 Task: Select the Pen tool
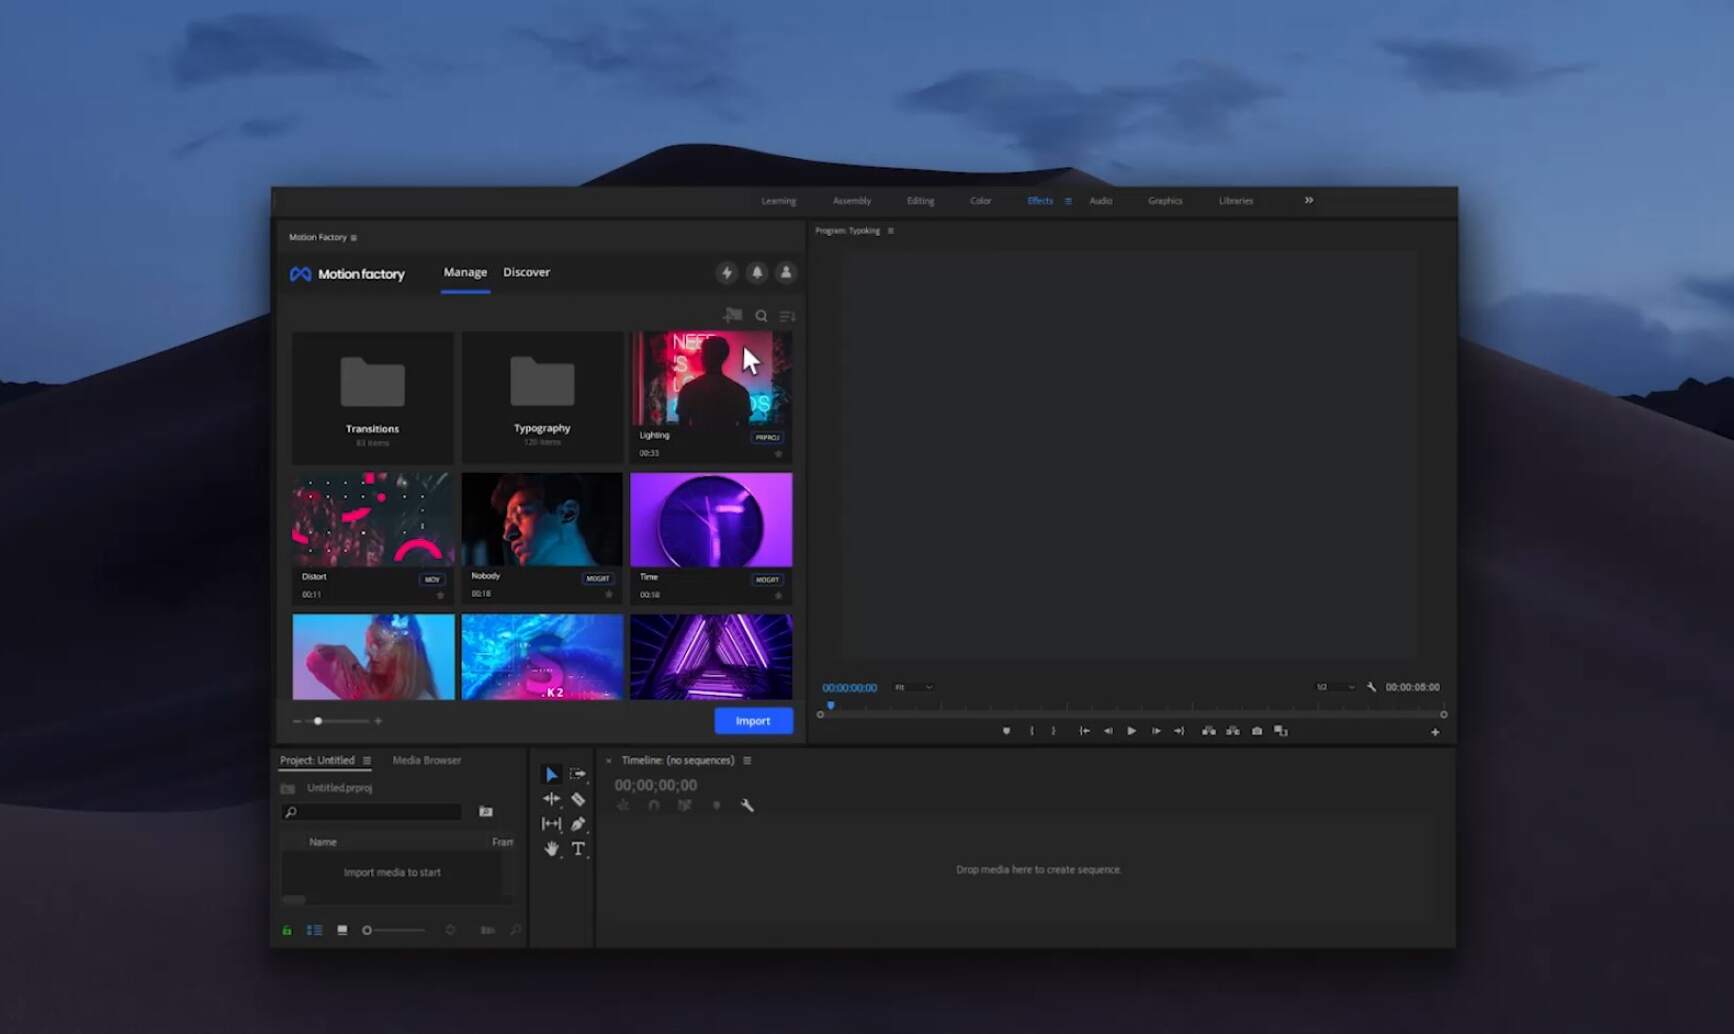click(x=578, y=823)
